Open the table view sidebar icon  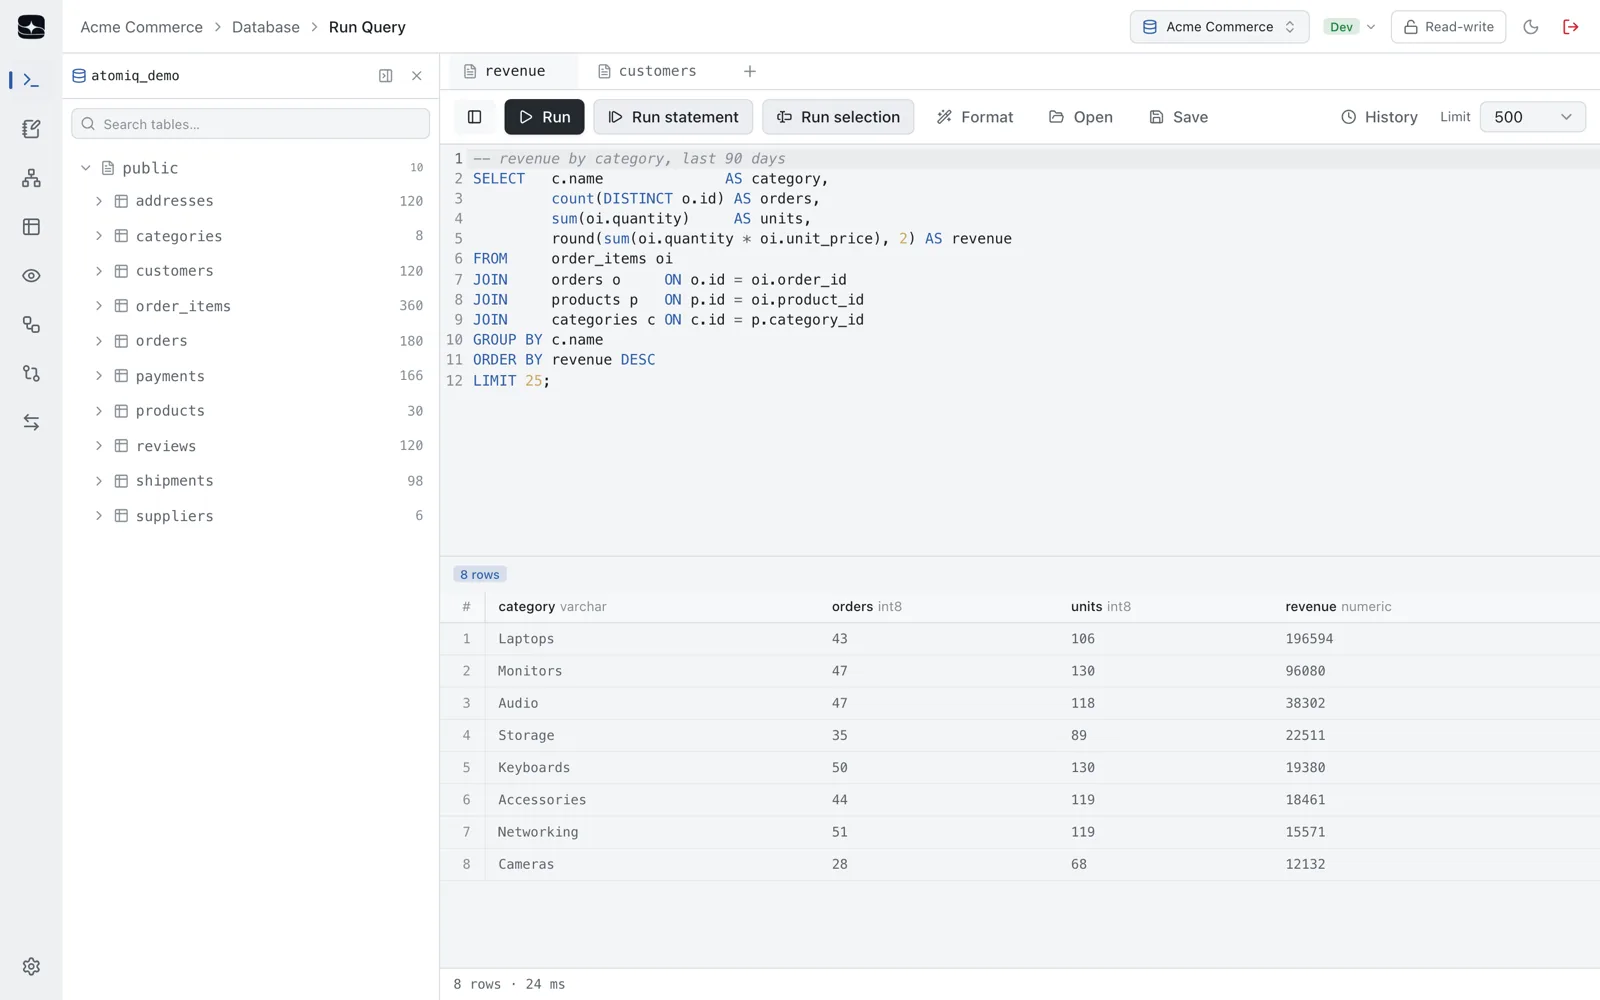pos(31,227)
